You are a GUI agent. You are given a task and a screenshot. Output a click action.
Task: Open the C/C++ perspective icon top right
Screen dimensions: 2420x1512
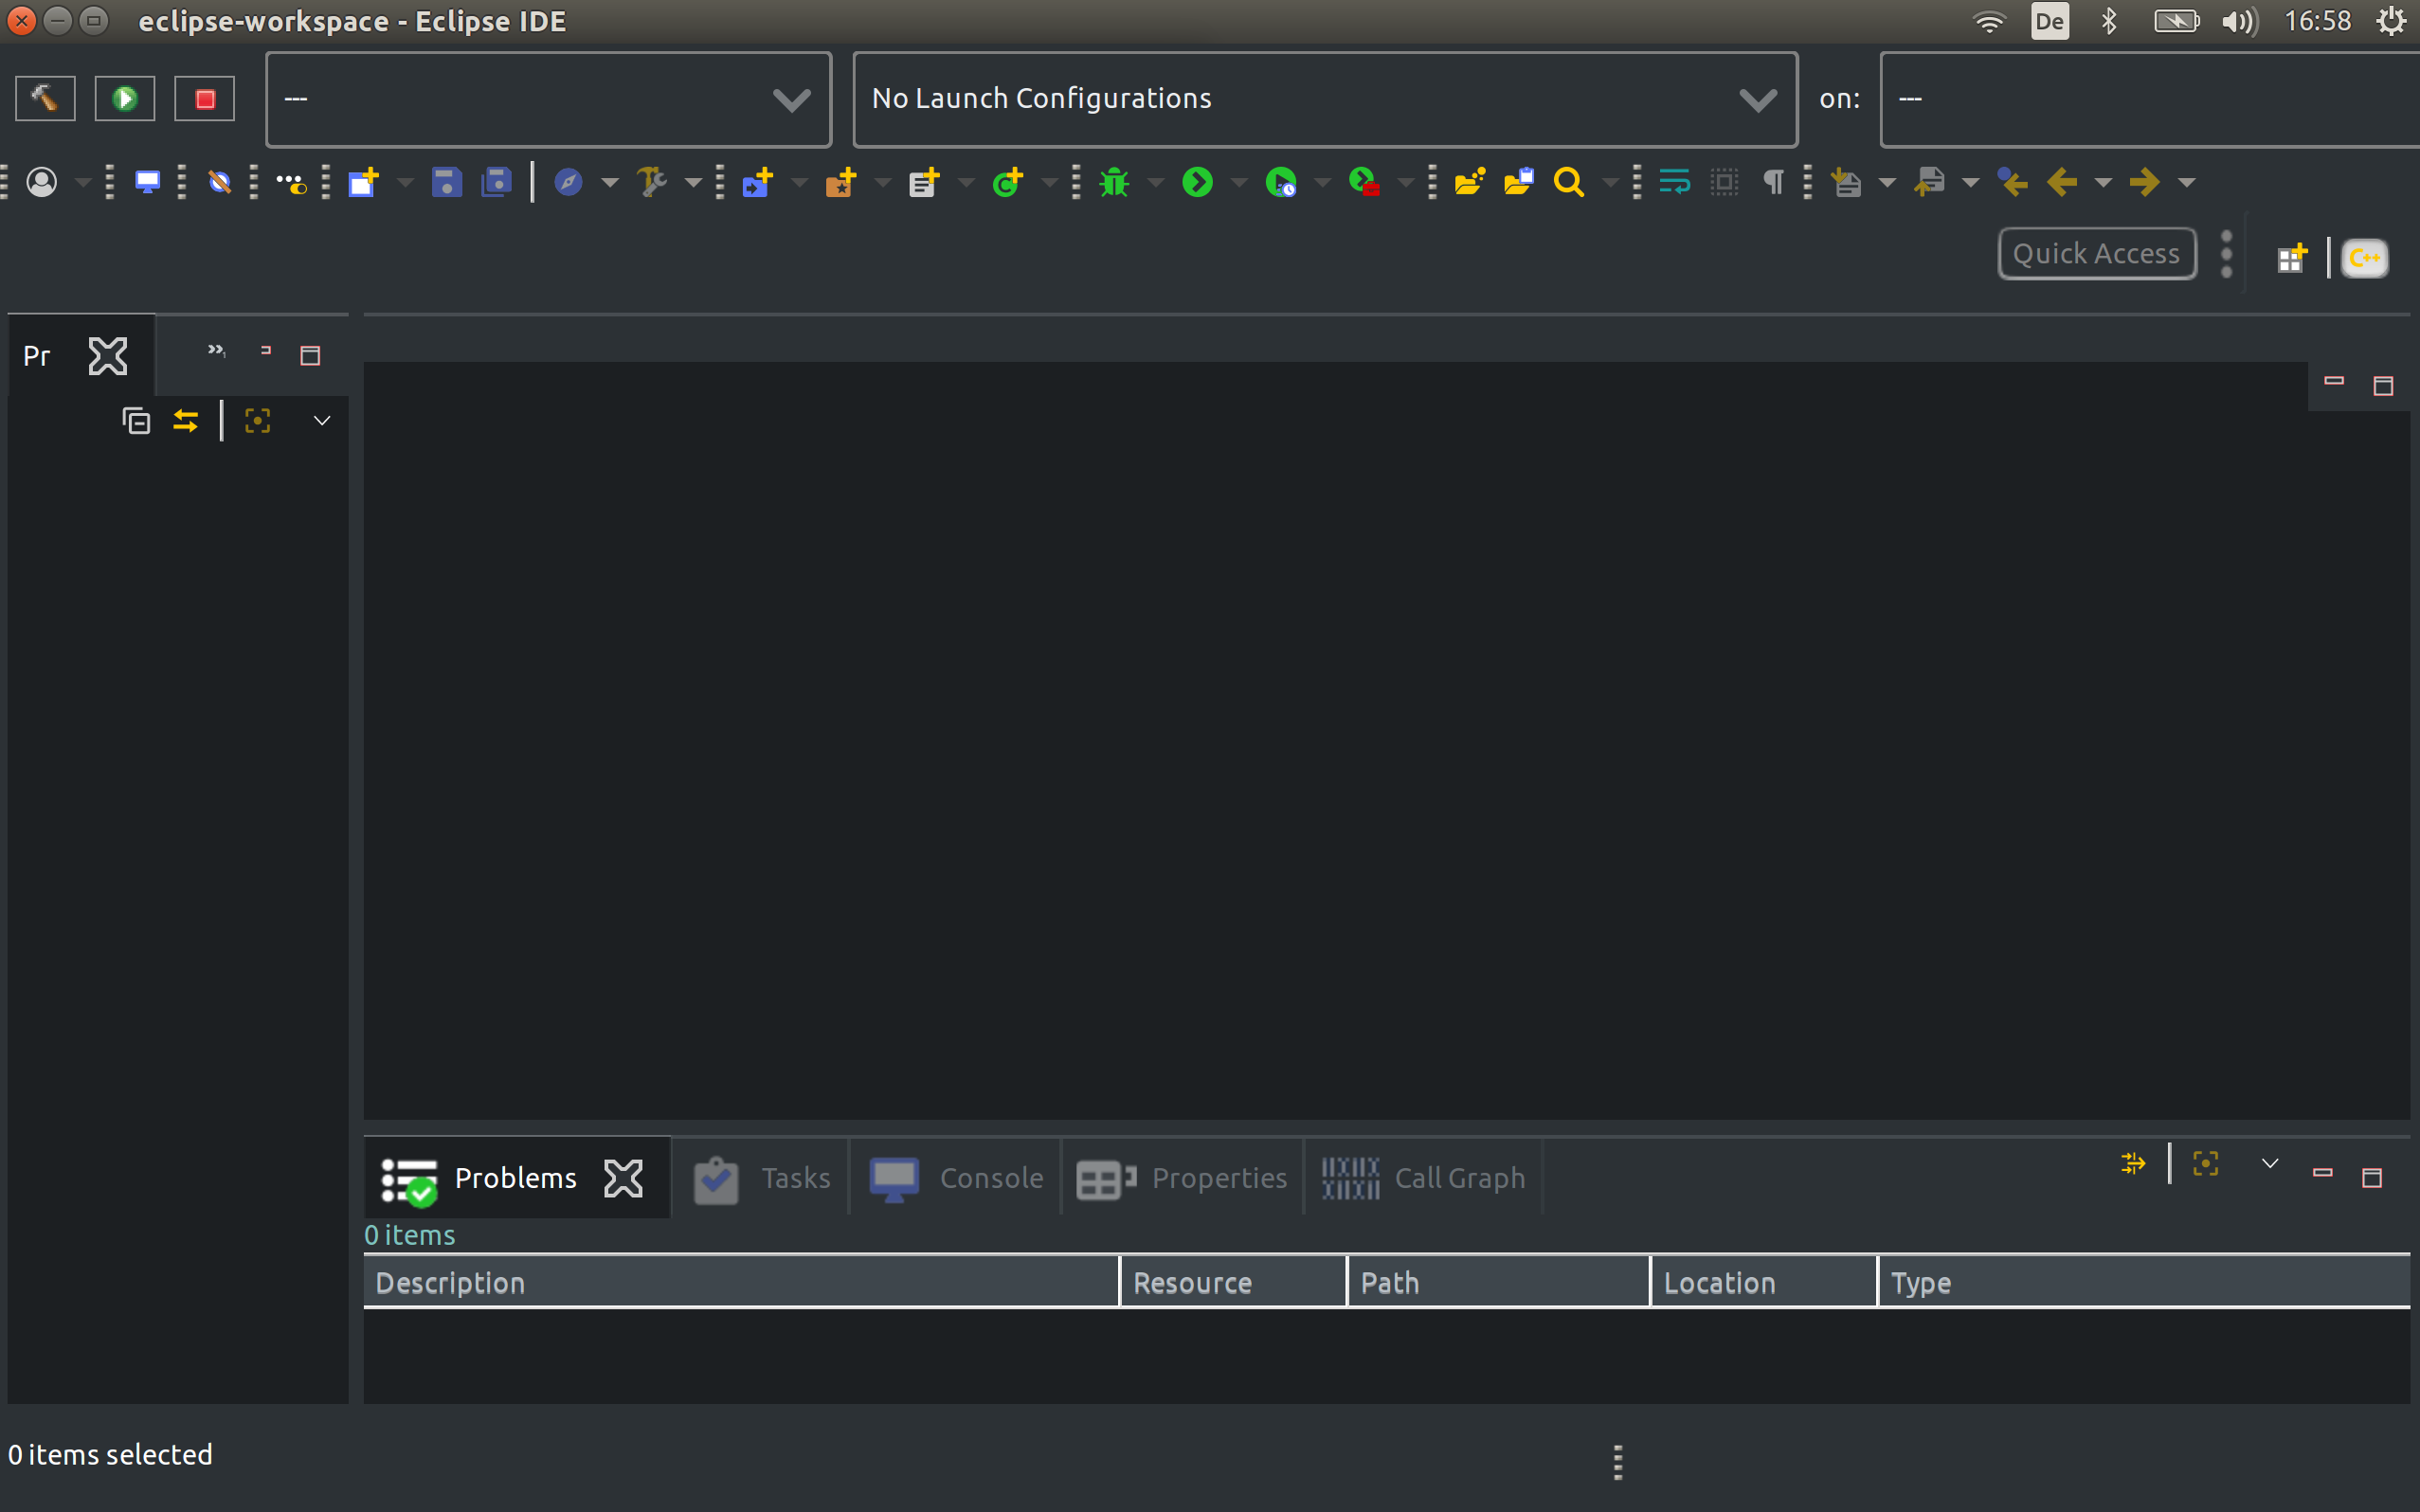tap(2365, 257)
